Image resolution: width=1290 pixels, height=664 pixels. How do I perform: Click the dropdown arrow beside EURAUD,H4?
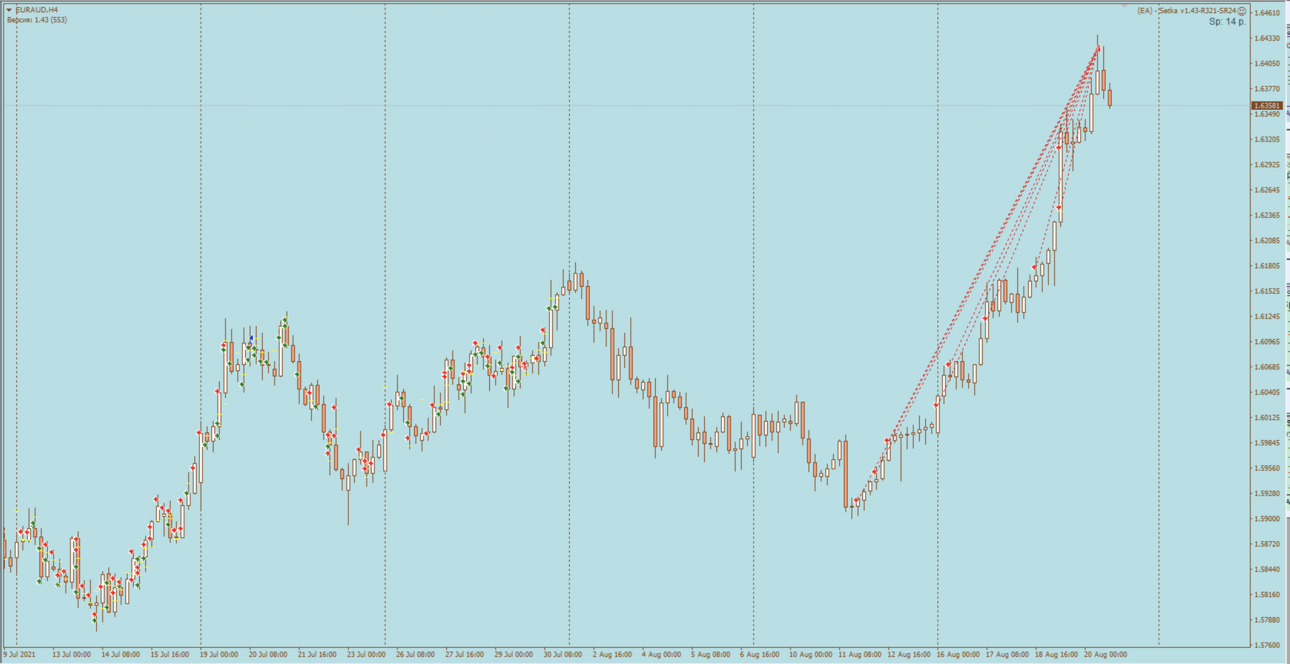9,10
